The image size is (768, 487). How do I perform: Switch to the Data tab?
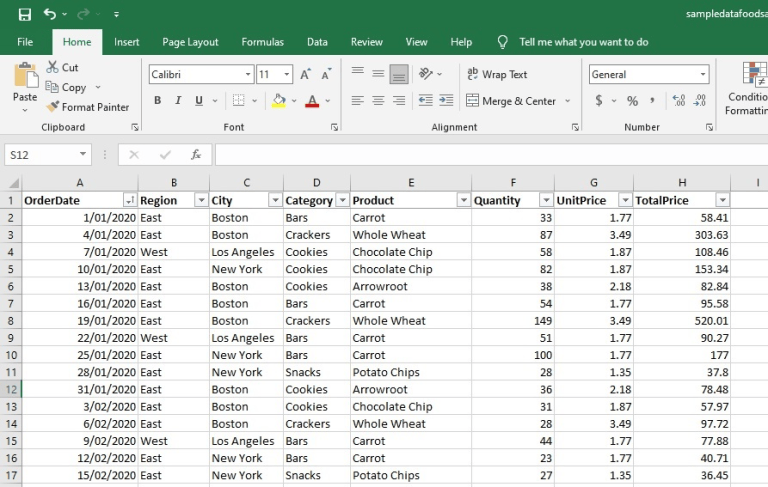tap(317, 42)
